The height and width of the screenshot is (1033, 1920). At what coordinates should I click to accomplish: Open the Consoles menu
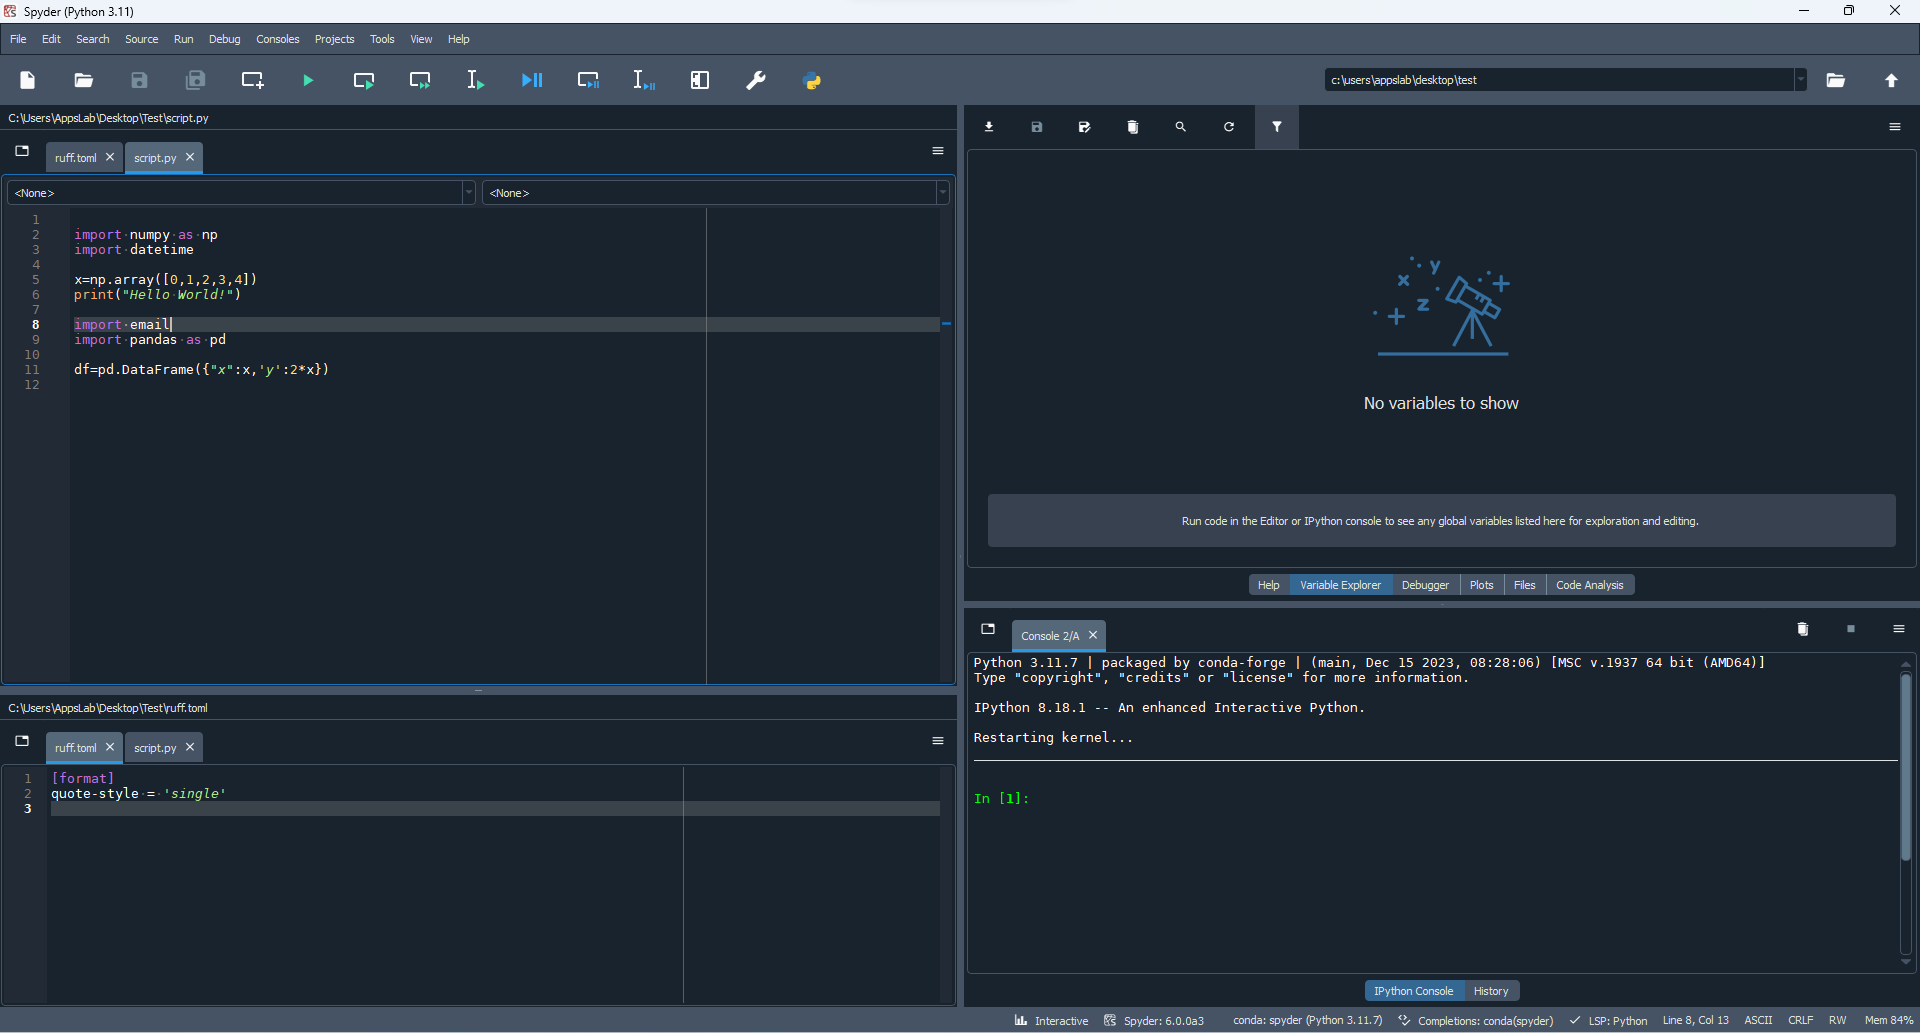(278, 39)
